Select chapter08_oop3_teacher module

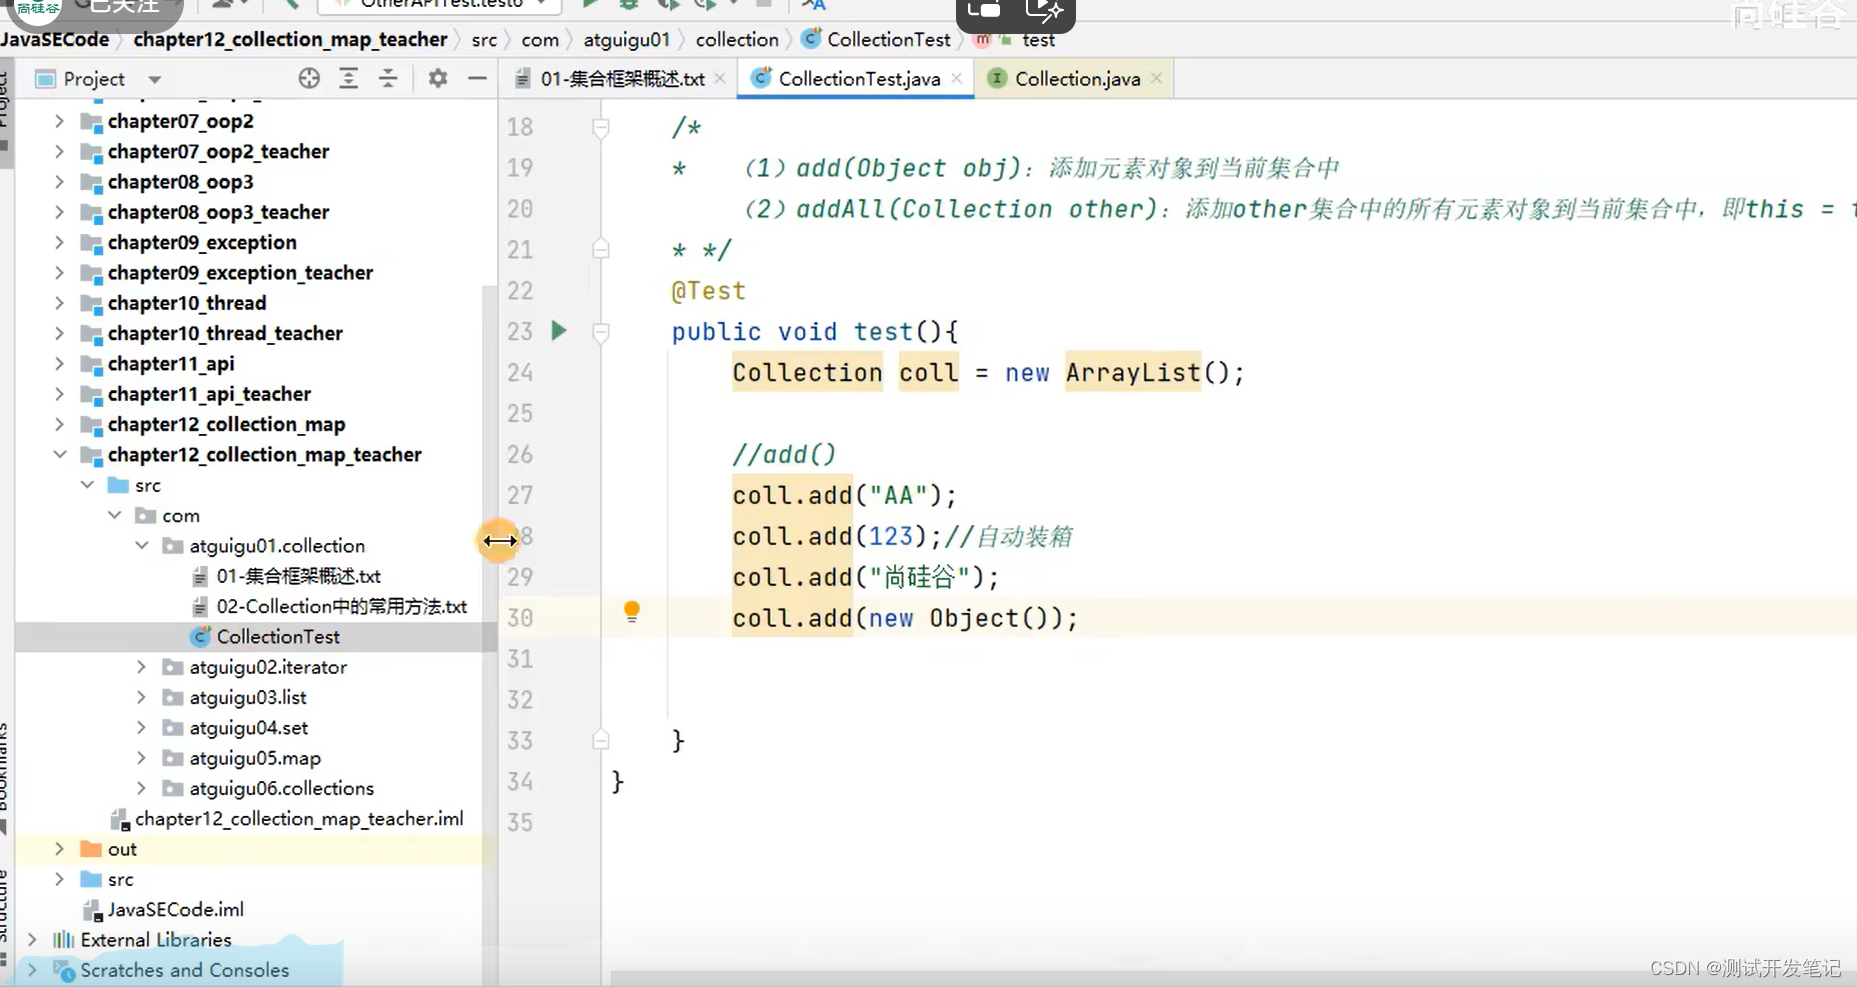point(218,212)
